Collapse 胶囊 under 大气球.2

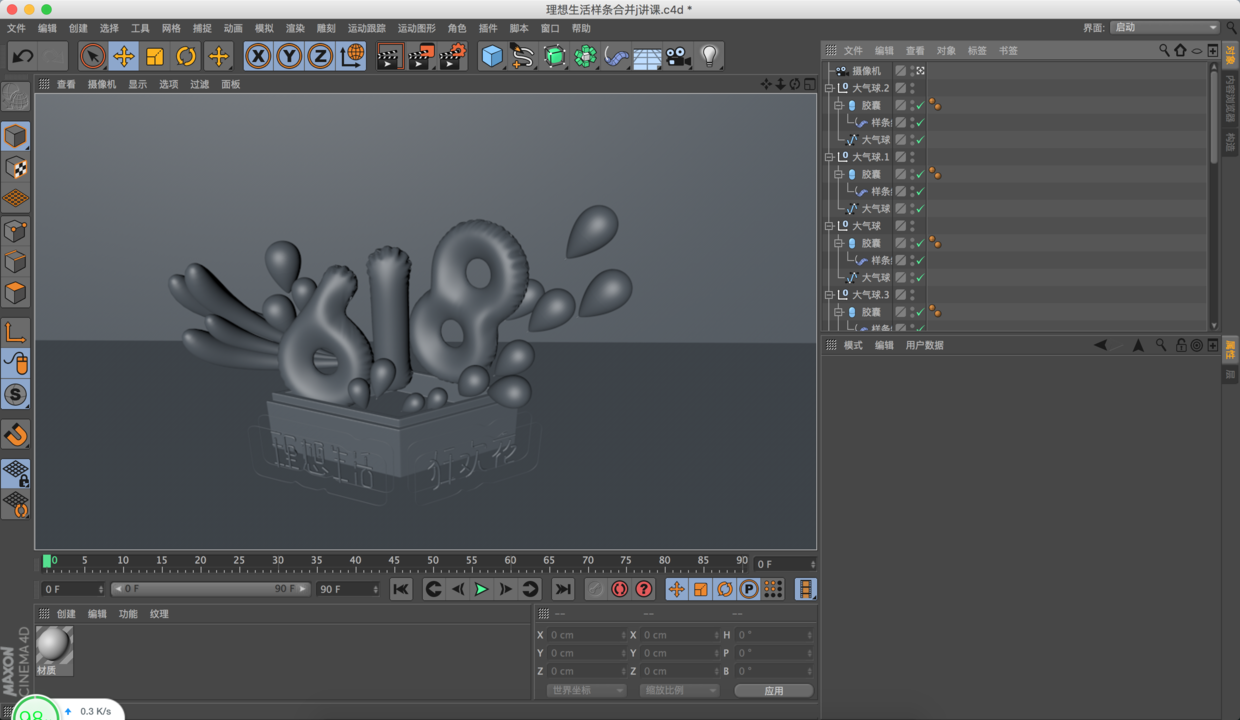(x=839, y=105)
